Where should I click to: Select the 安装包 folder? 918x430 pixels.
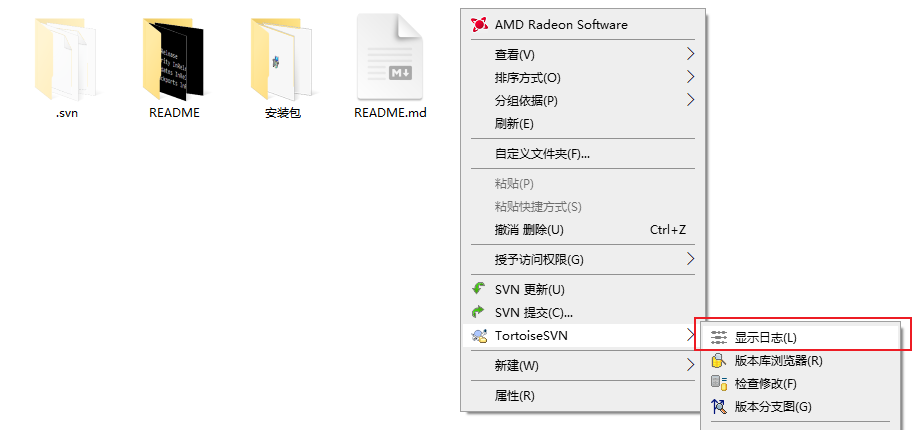(282, 58)
